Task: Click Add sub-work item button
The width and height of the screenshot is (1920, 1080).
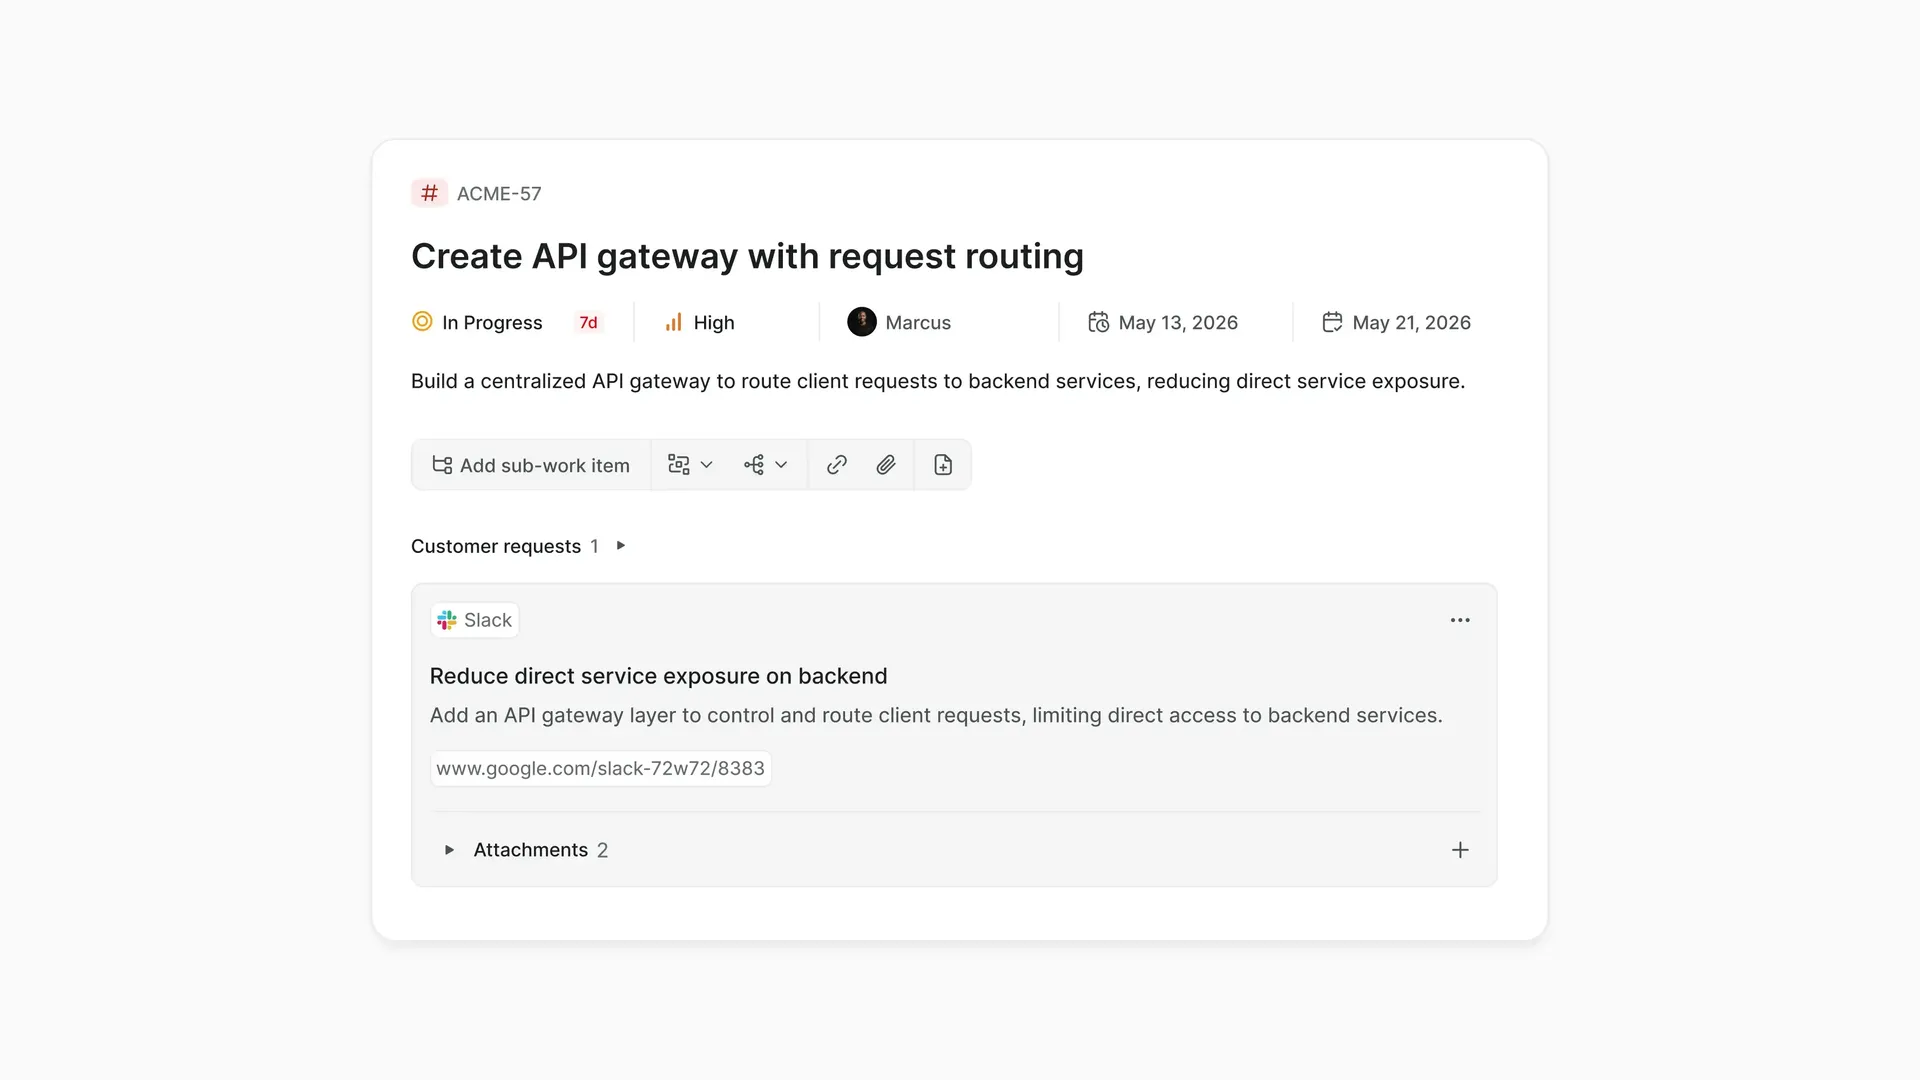Action: pos(531,465)
